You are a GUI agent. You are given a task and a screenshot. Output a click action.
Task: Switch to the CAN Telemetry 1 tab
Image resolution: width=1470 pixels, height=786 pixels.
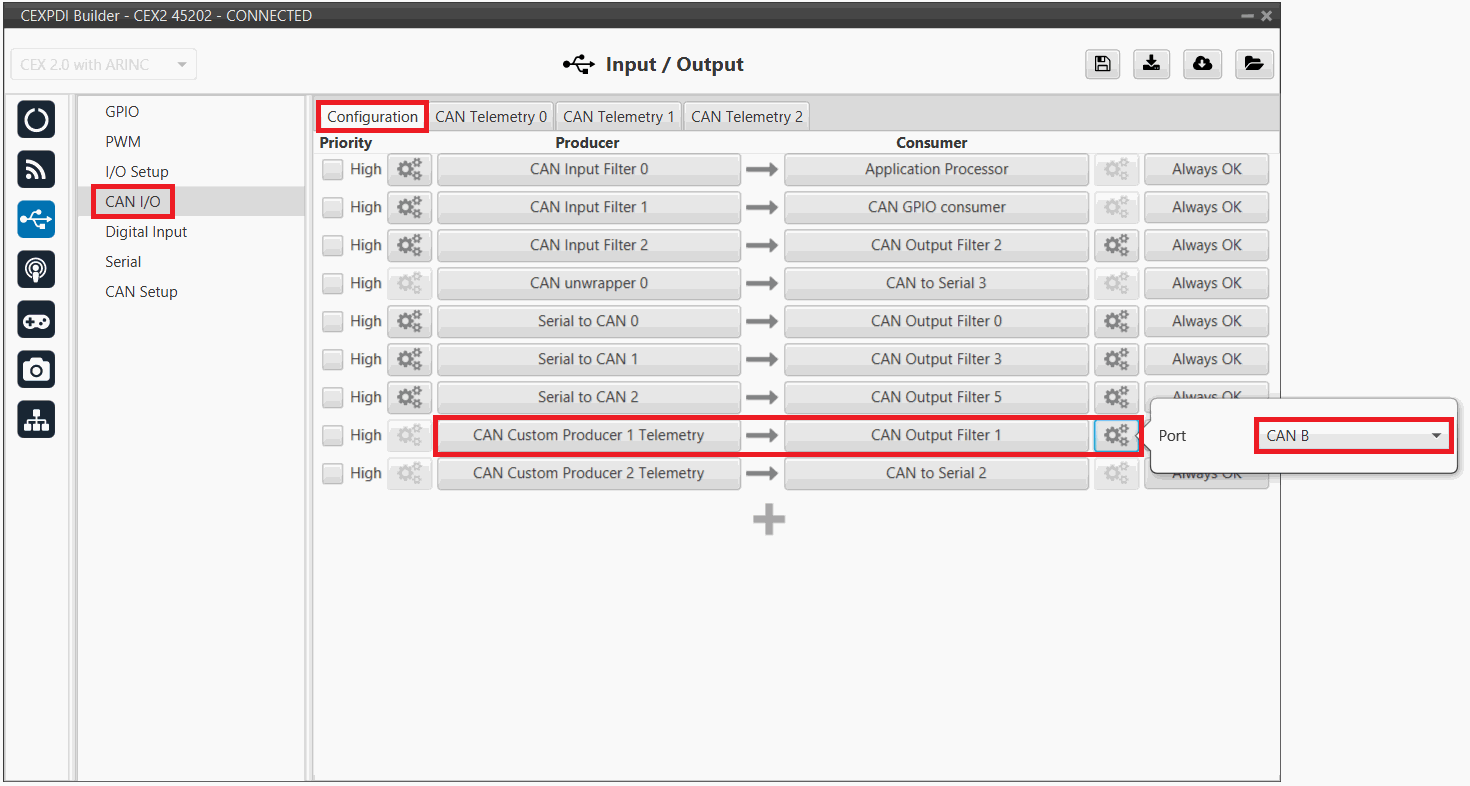point(618,117)
